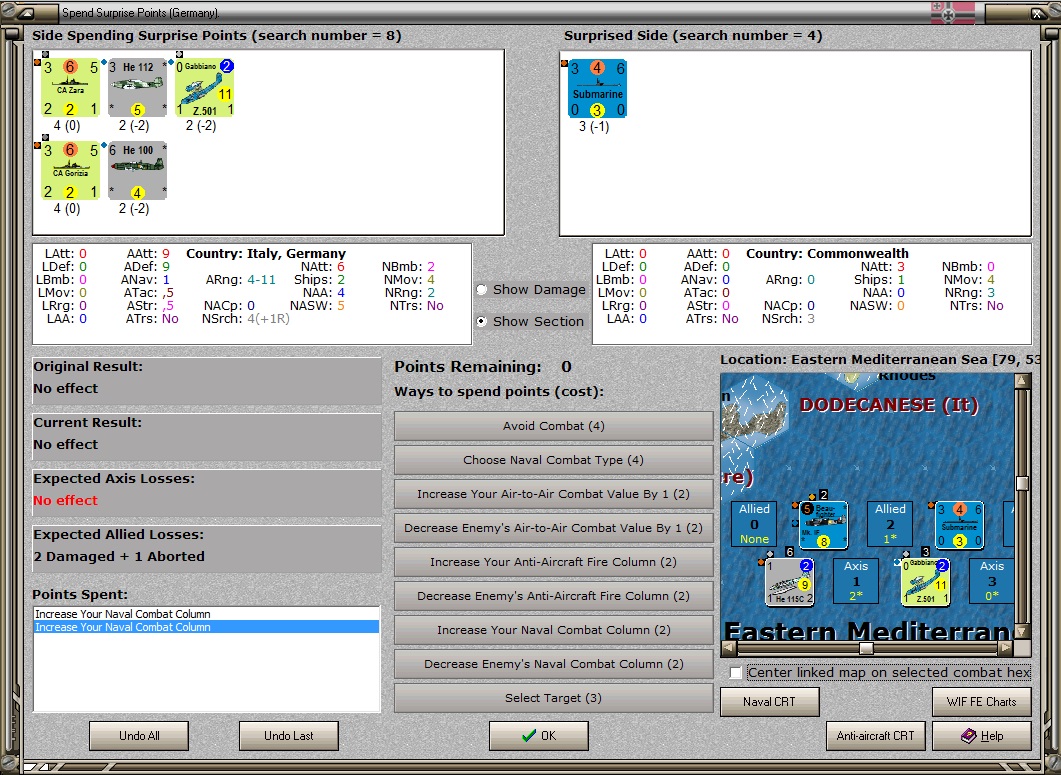Click the Gabbiano Z.501 unit on the map
The image size is (1061, 775).
pos(926,581)
